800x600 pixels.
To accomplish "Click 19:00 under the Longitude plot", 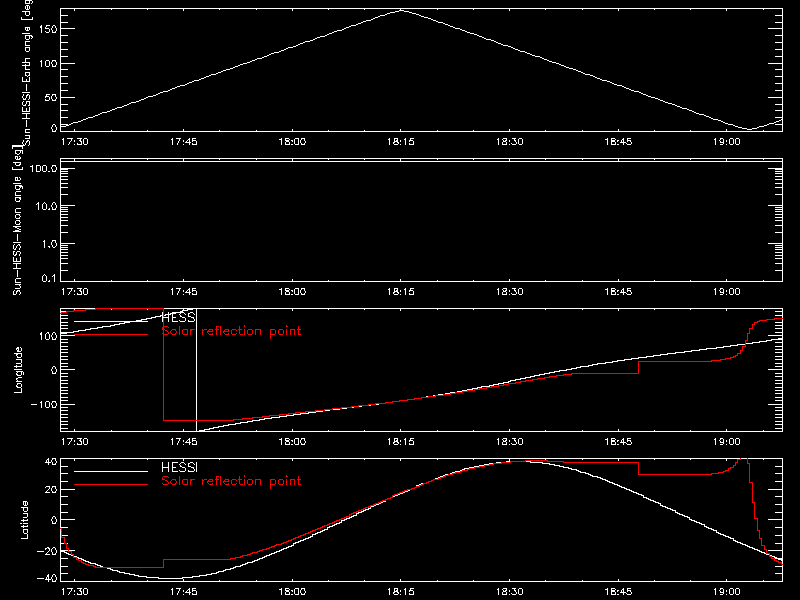I will pyautogui.click(x=727, y=442).
